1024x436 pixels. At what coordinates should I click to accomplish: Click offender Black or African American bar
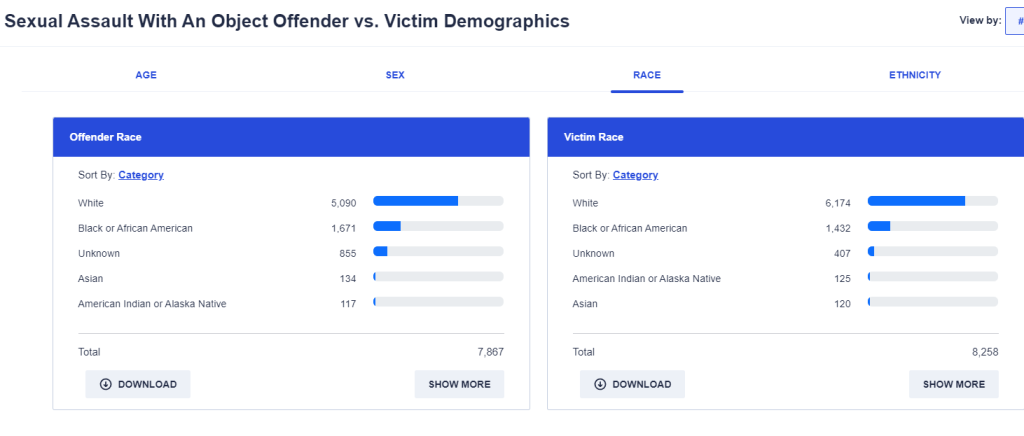coord(438,226)
